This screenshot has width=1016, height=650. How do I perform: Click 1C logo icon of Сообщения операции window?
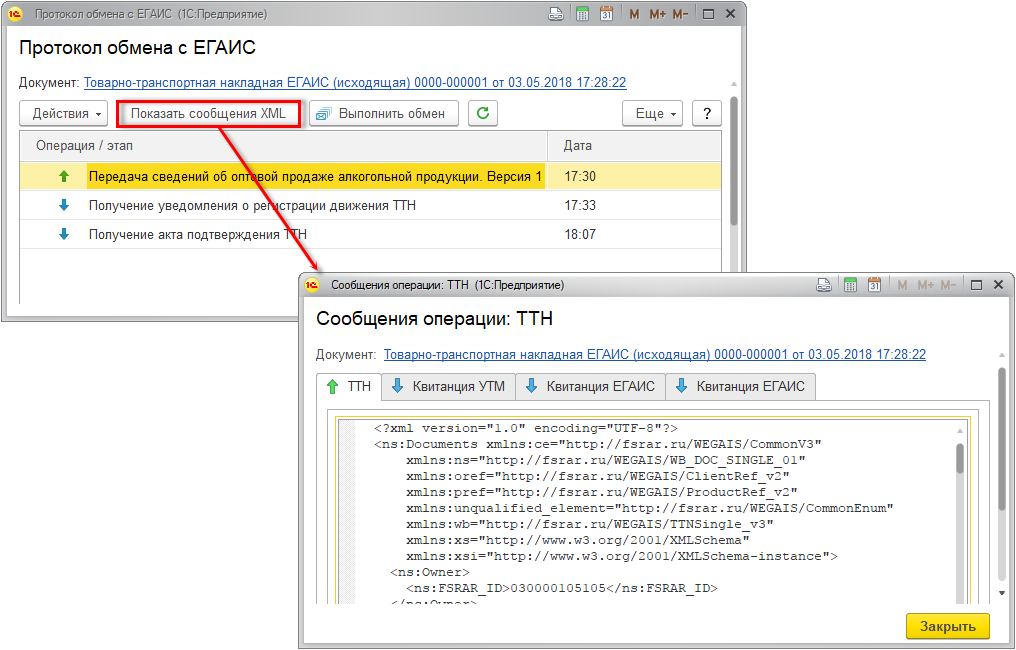click(x=312, y=284)
